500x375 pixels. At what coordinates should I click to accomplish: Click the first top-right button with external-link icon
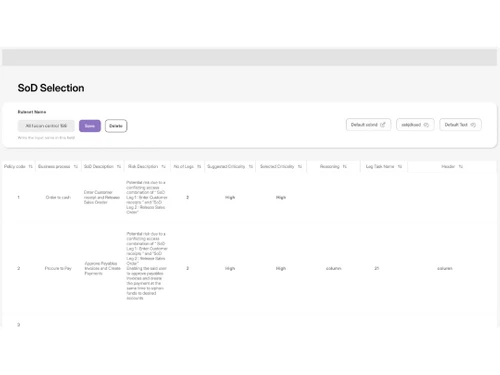coord(368,125)
